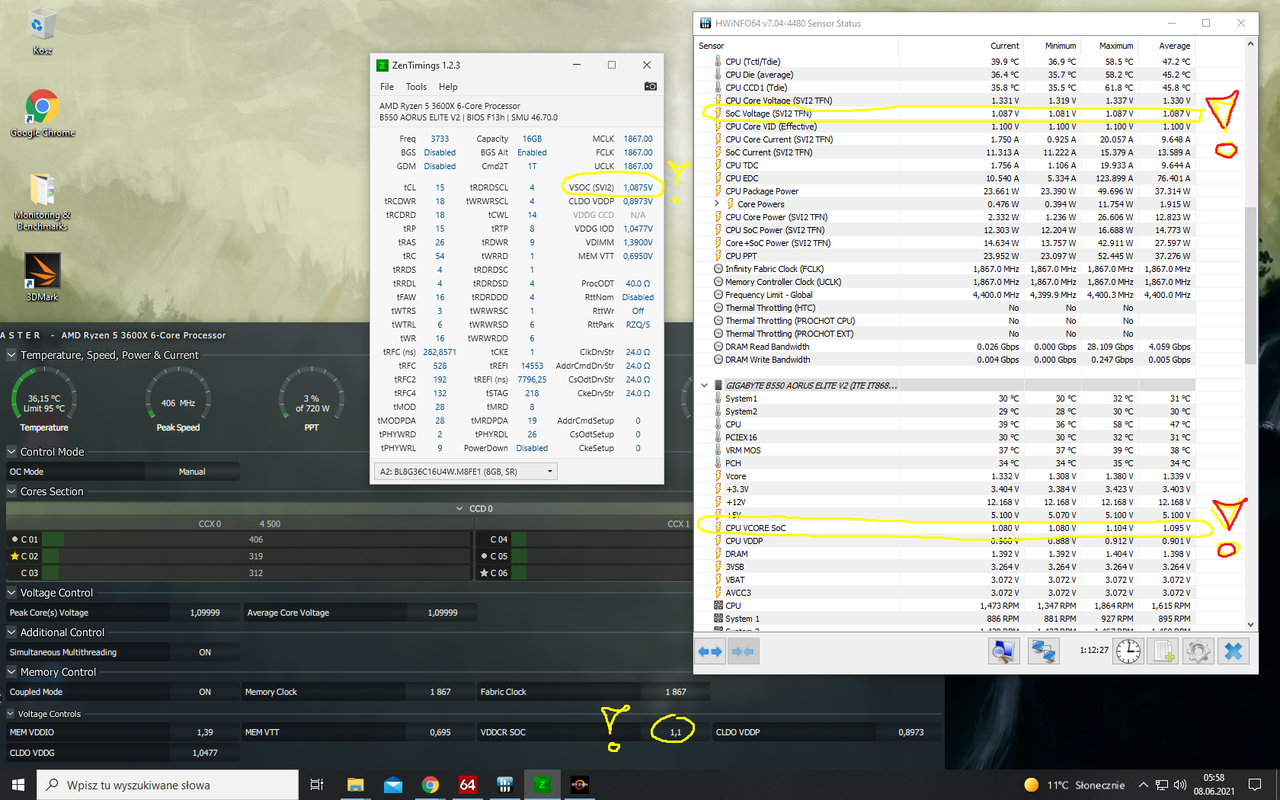Open Monitoring & Benchmarks desktop folder

[42, 201]
